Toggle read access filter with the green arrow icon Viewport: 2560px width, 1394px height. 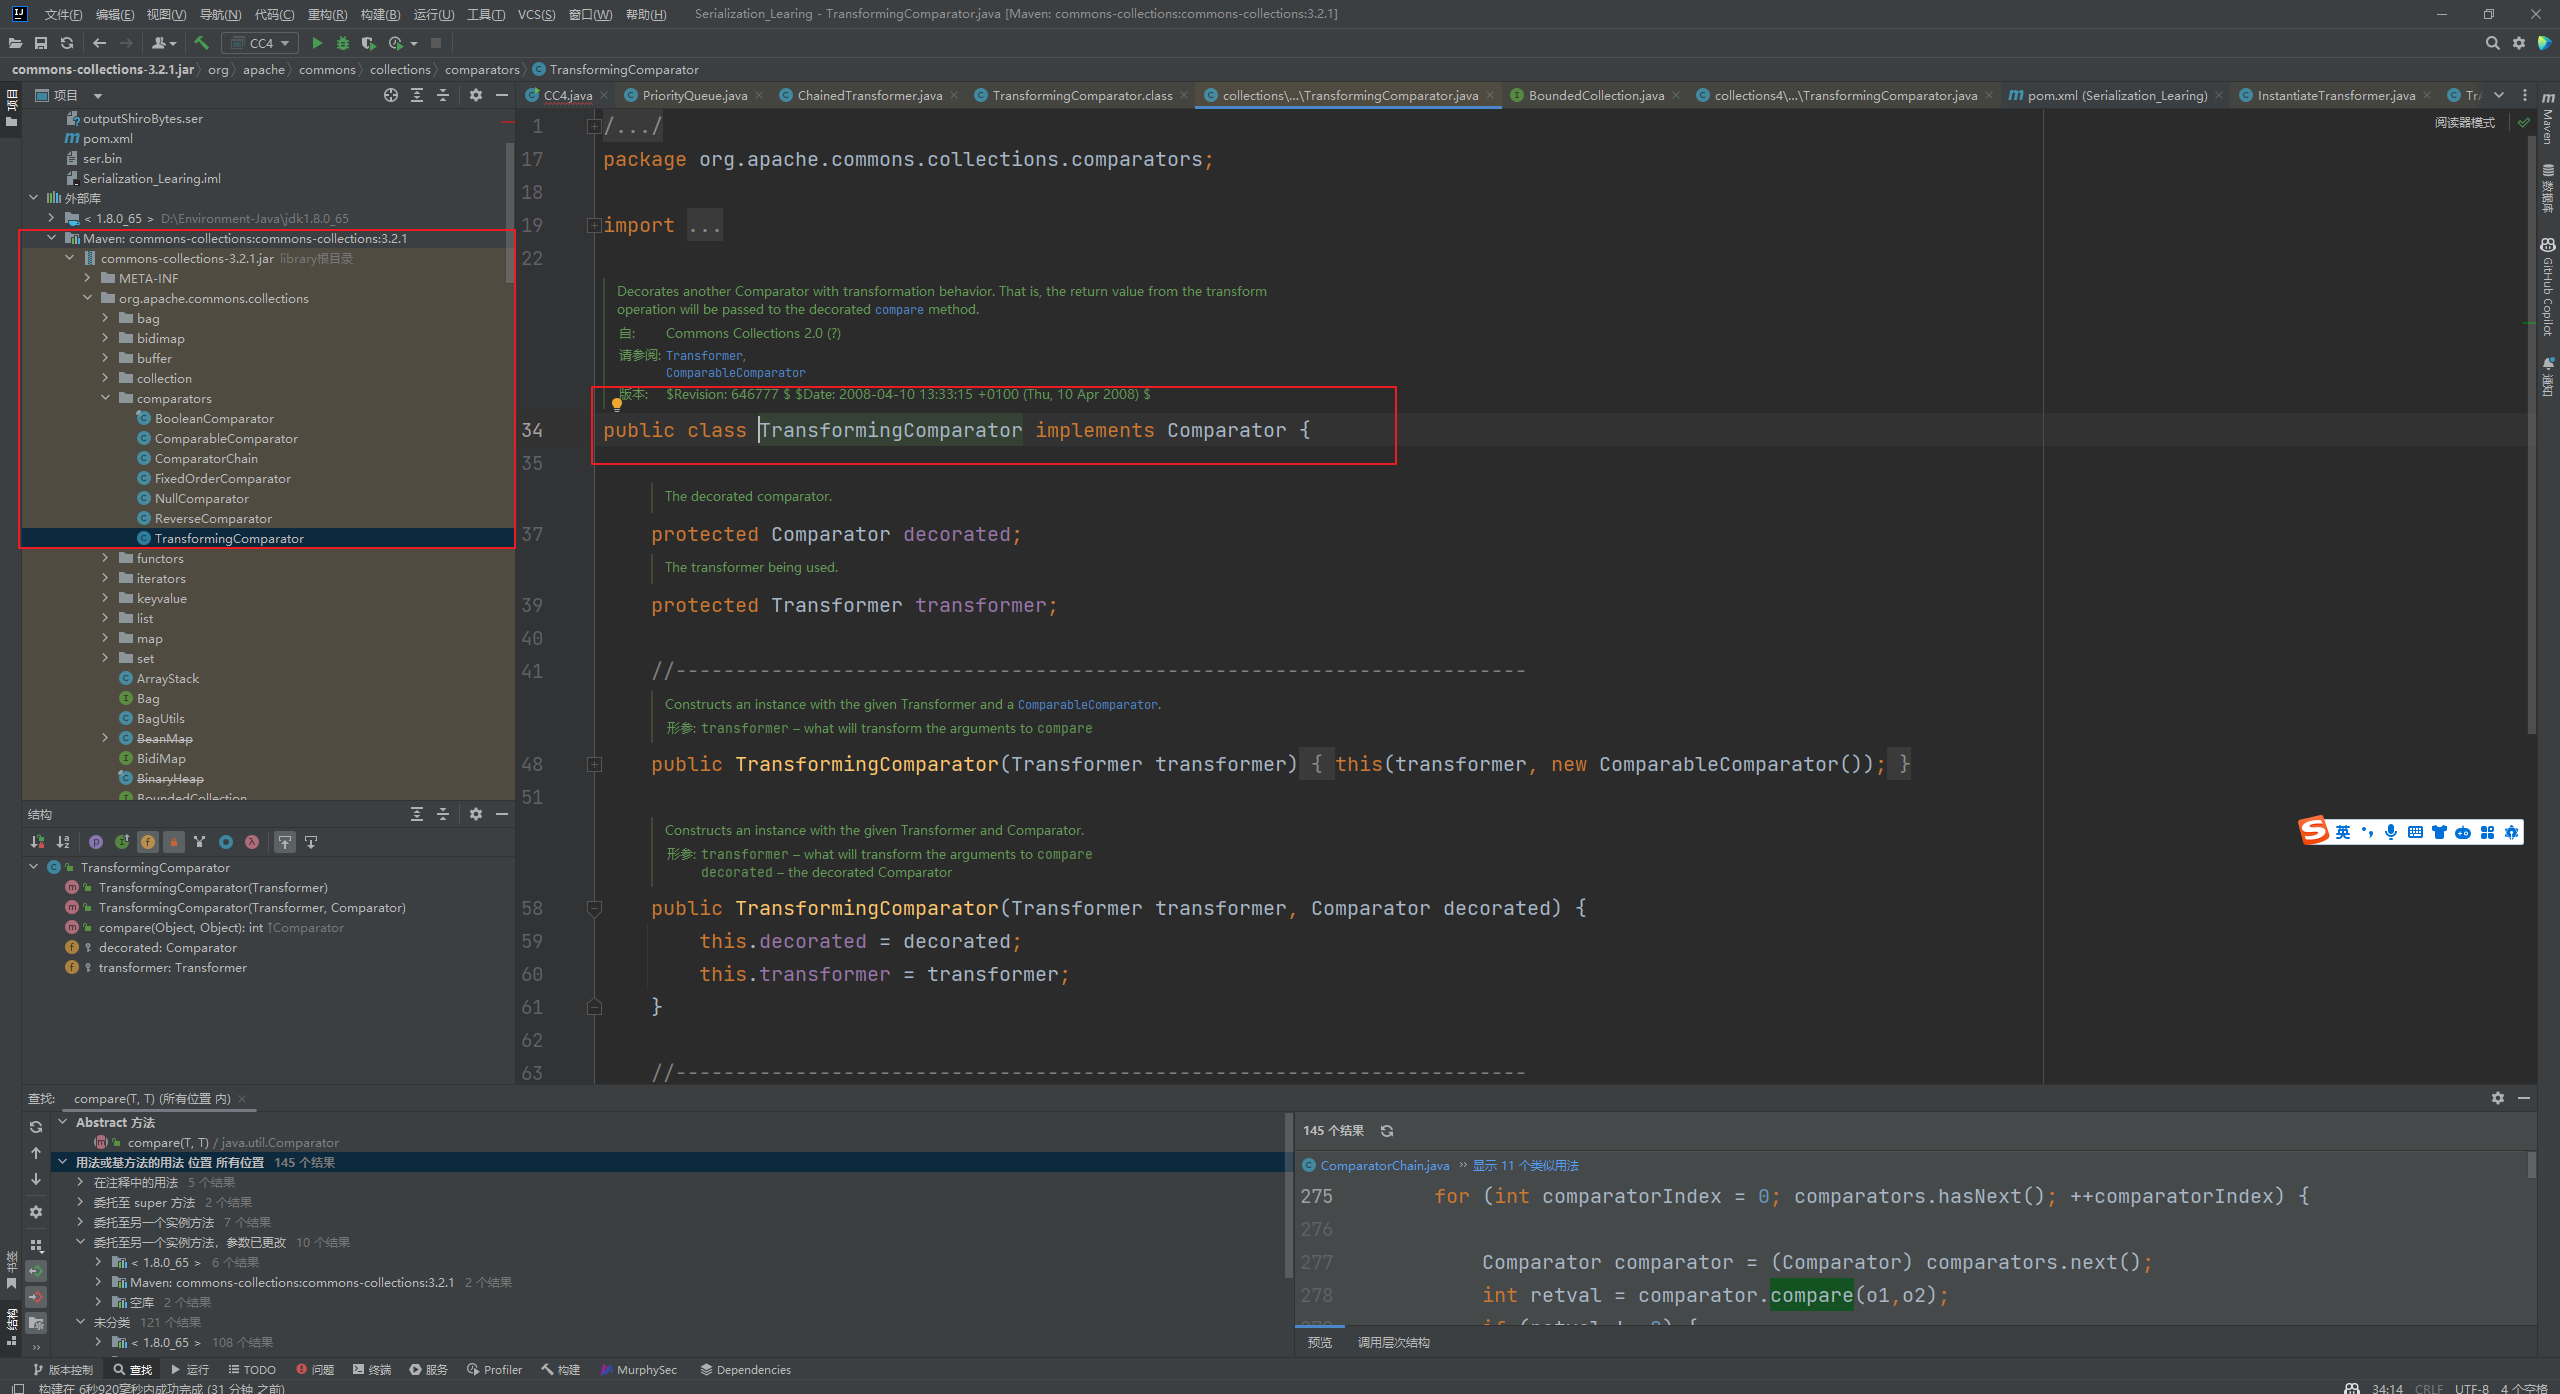coord(36,1271)
